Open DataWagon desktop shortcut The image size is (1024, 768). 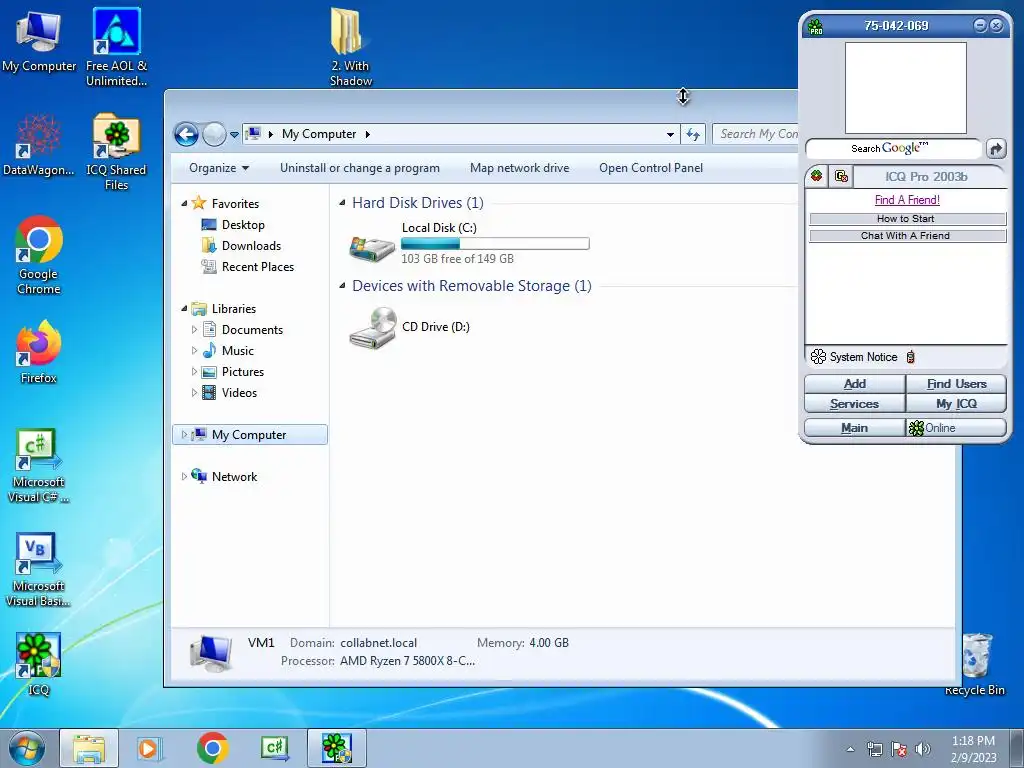39,145
